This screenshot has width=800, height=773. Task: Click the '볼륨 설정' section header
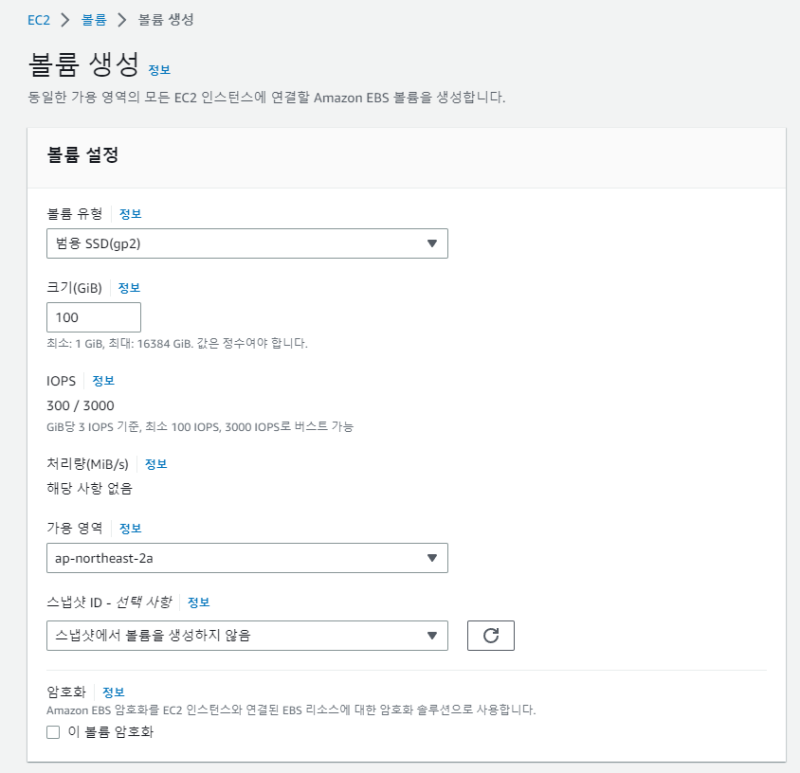pos(83,156)
